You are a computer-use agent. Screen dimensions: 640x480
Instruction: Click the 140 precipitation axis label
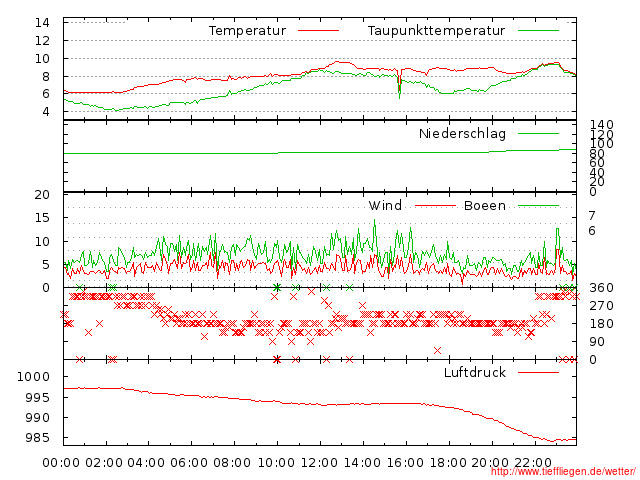(601, 124)
